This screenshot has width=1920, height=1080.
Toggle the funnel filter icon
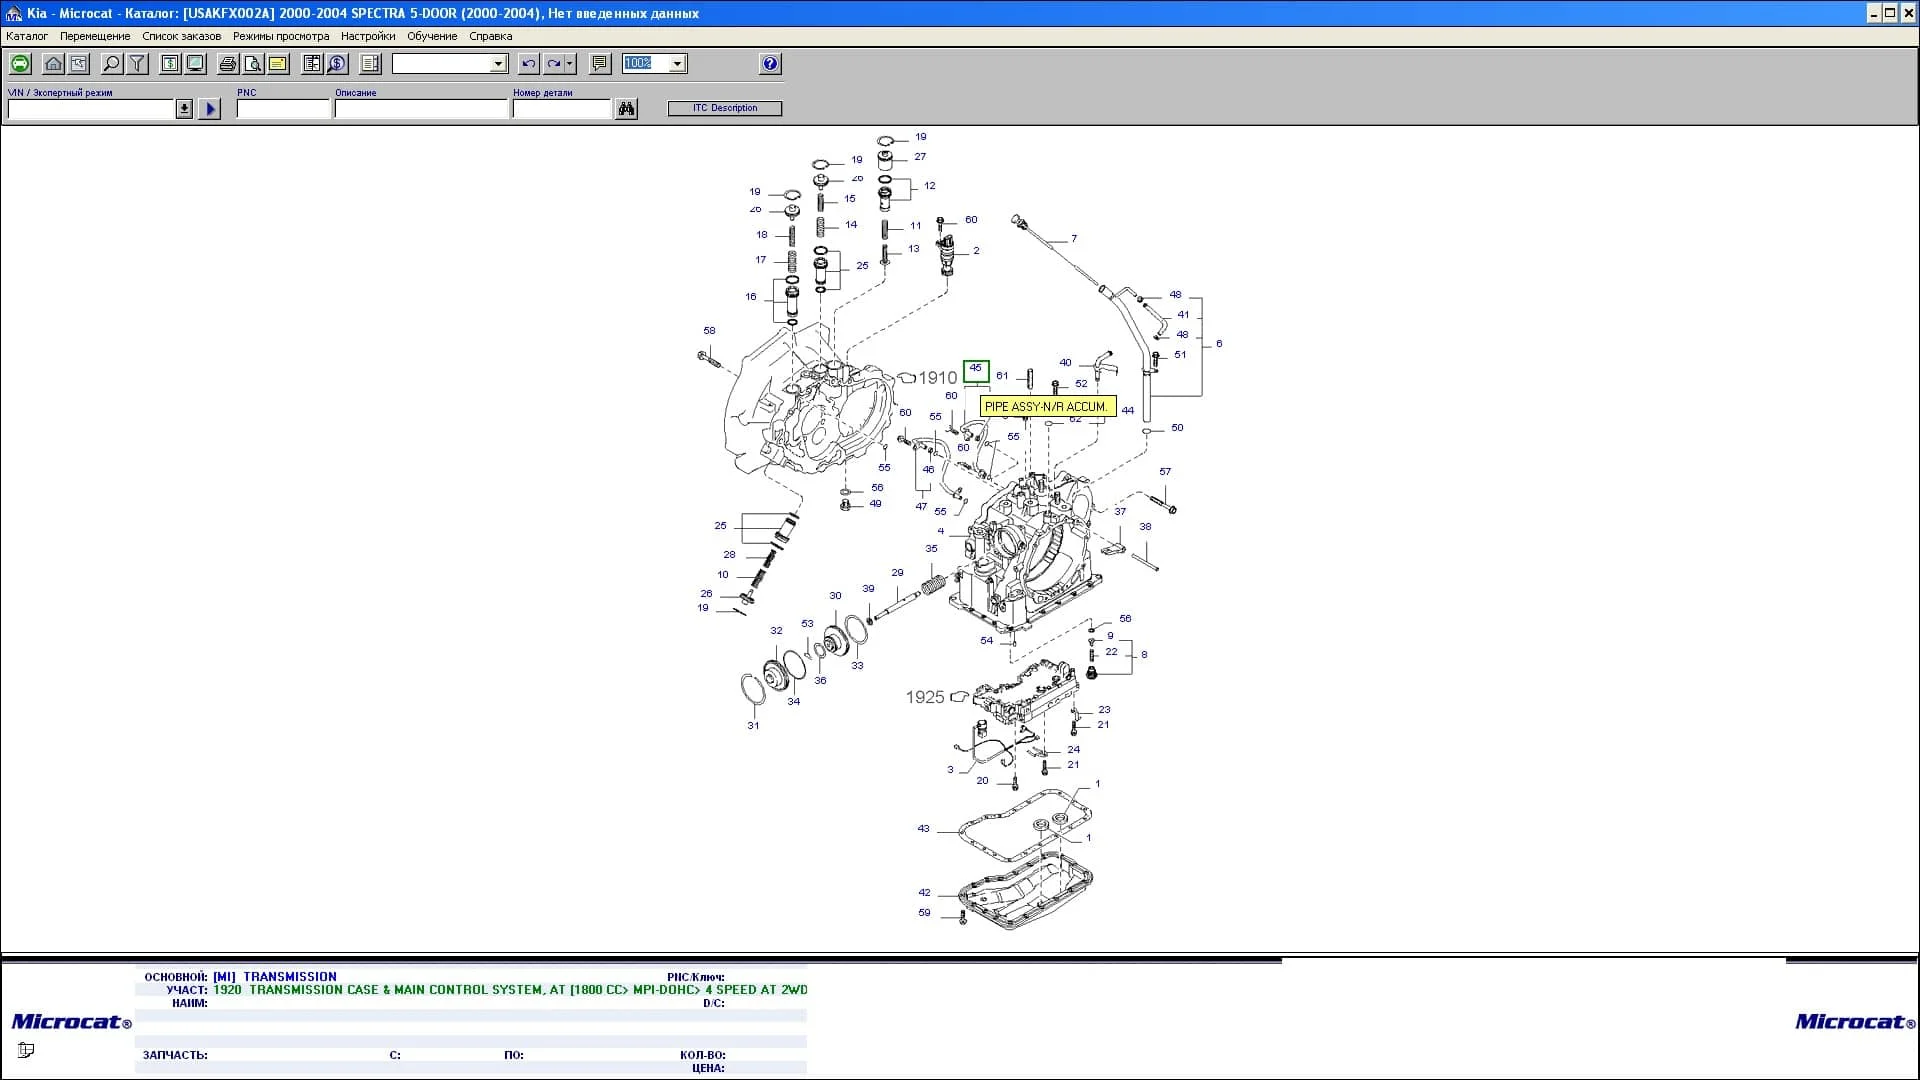click(x=137, y=64)
